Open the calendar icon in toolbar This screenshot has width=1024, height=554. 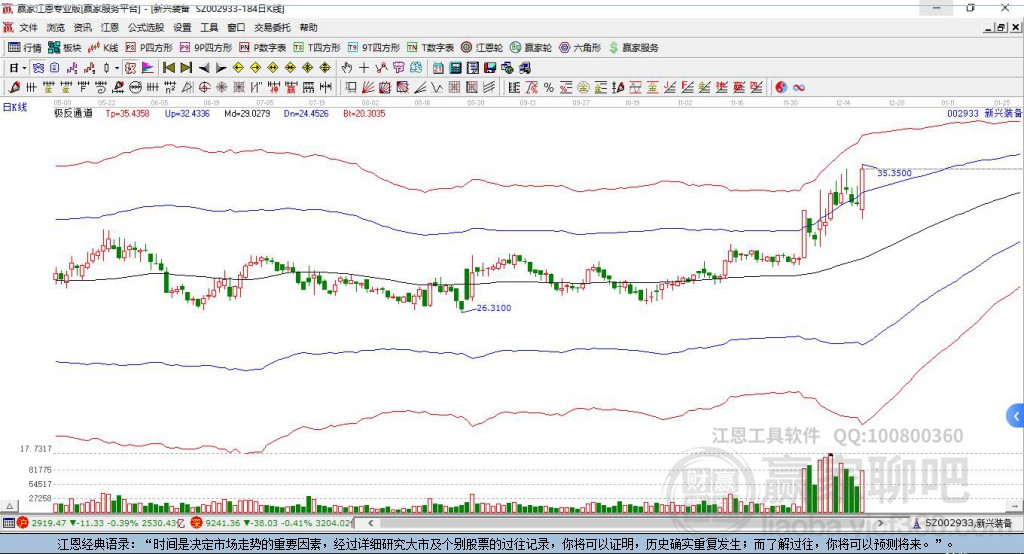pos(438,68)
